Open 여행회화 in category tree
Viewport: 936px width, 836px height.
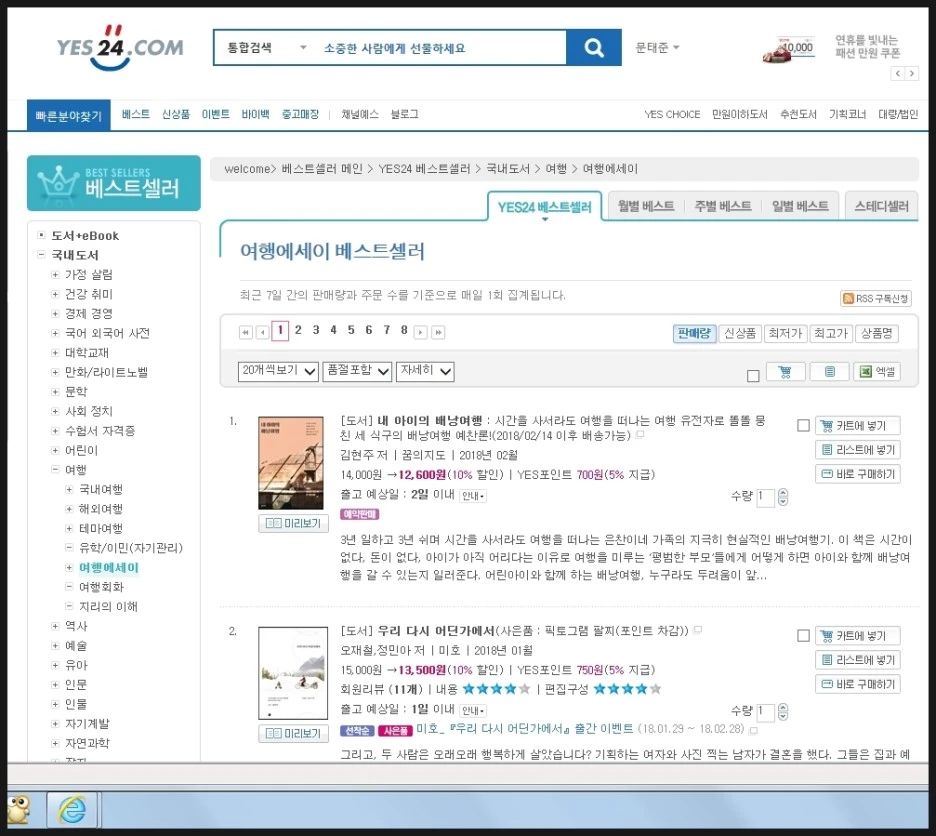[x=101, y=587]
